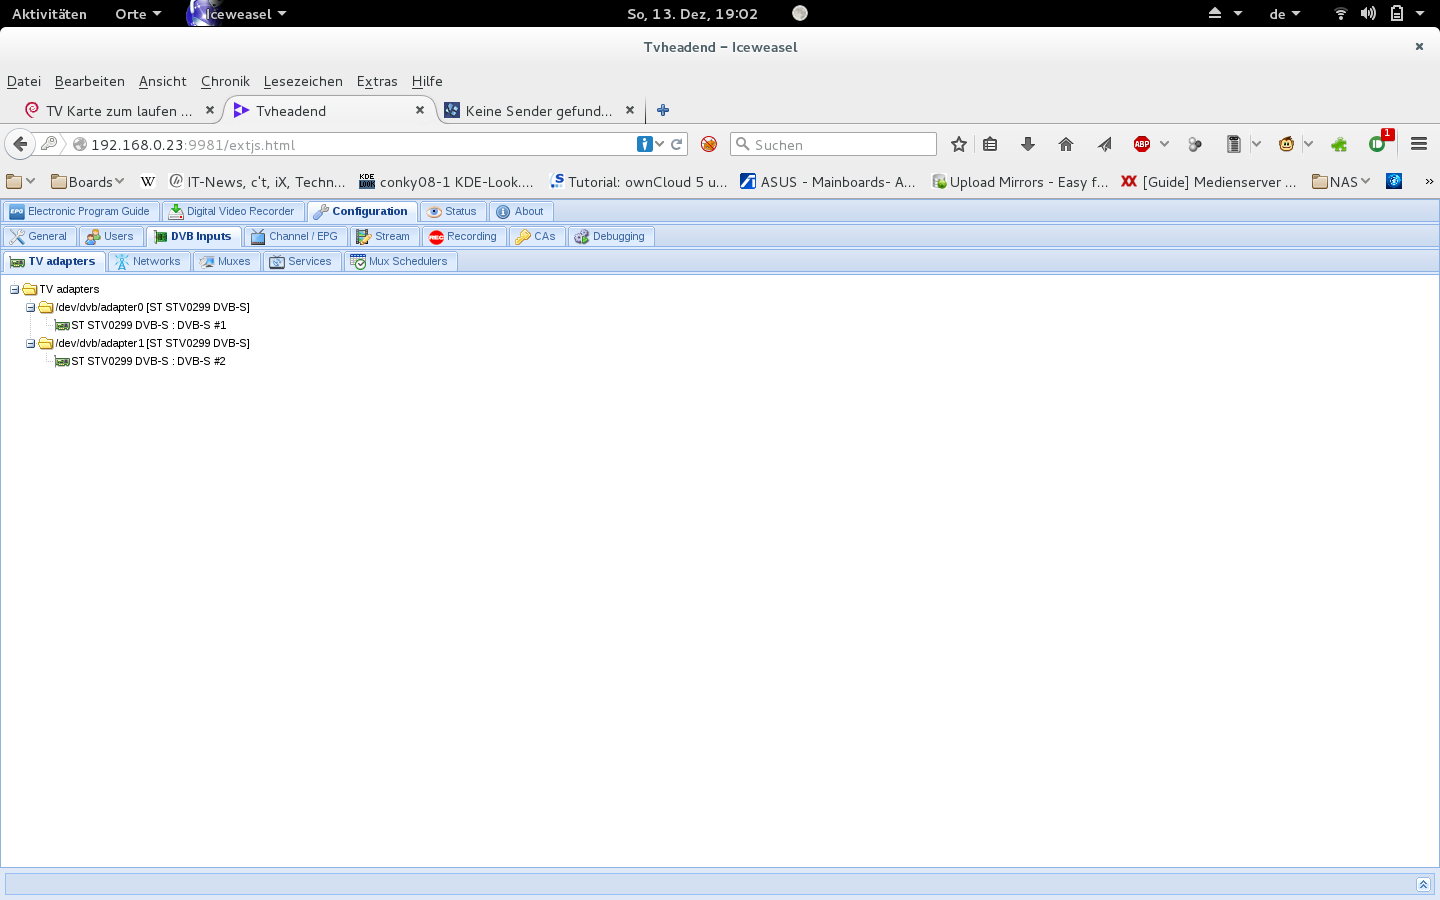Screen dimensions: 1440x900
Task: Open '[Guide] Medienserver' bookmark
Action: [1209, 181]
